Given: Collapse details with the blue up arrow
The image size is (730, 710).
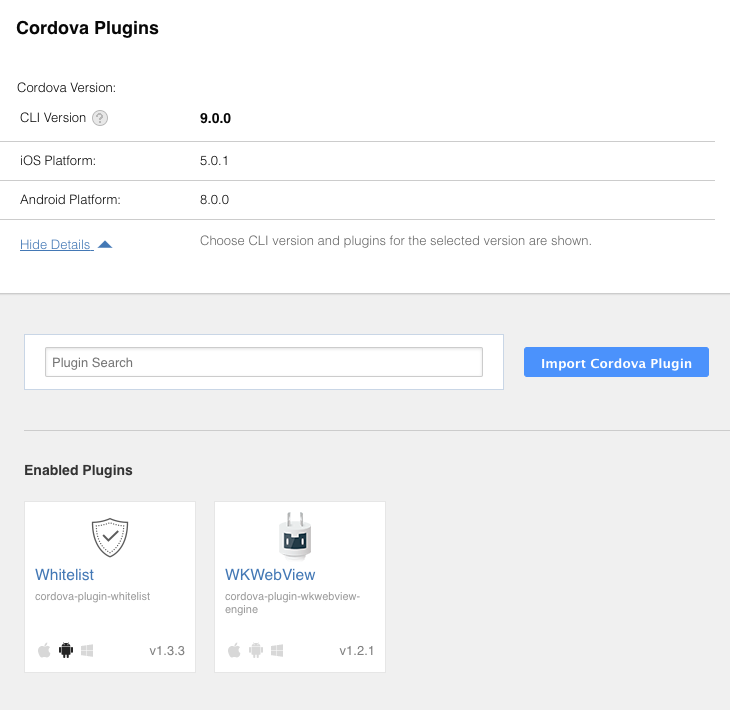Looking at the screenshot, I should click(105, 244).
